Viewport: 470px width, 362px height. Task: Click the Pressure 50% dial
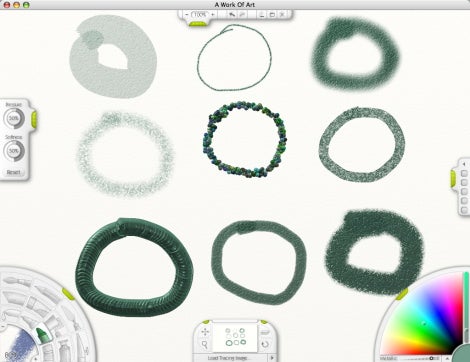click(14, 118)
